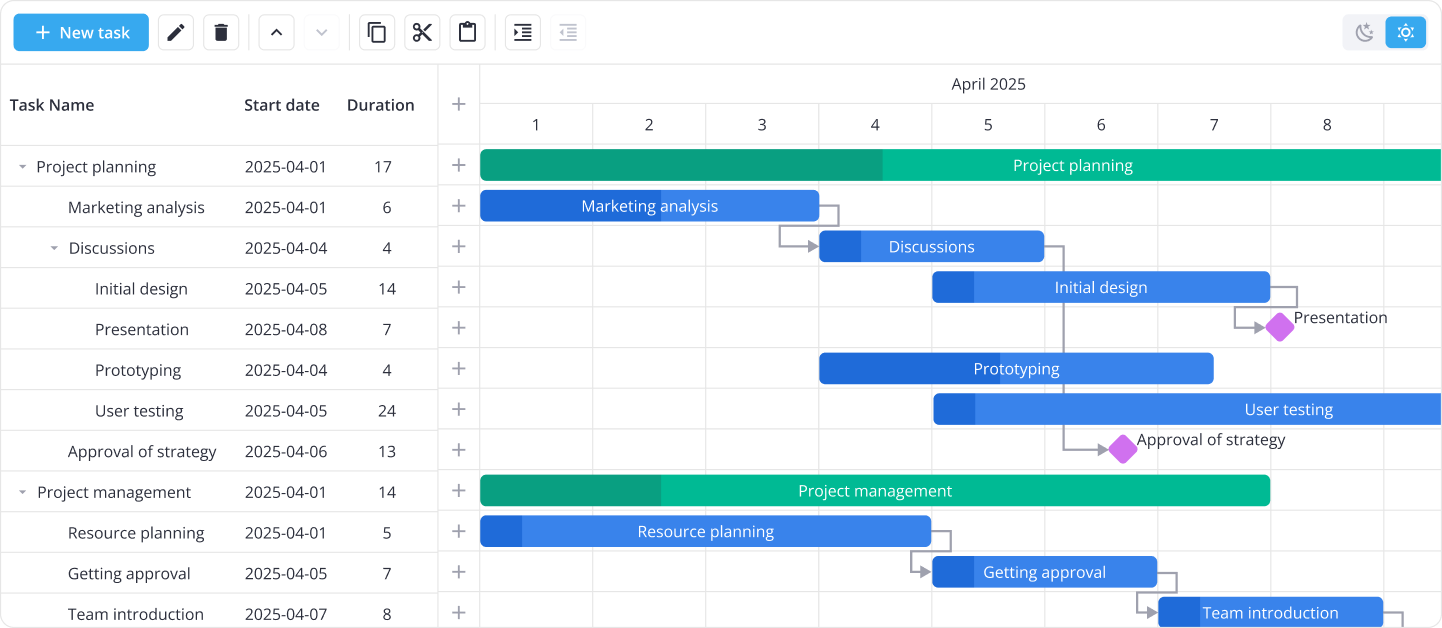Collapse the Discussions subtask group
This screenshot has width=1442, height=628.
click(54, 249)
